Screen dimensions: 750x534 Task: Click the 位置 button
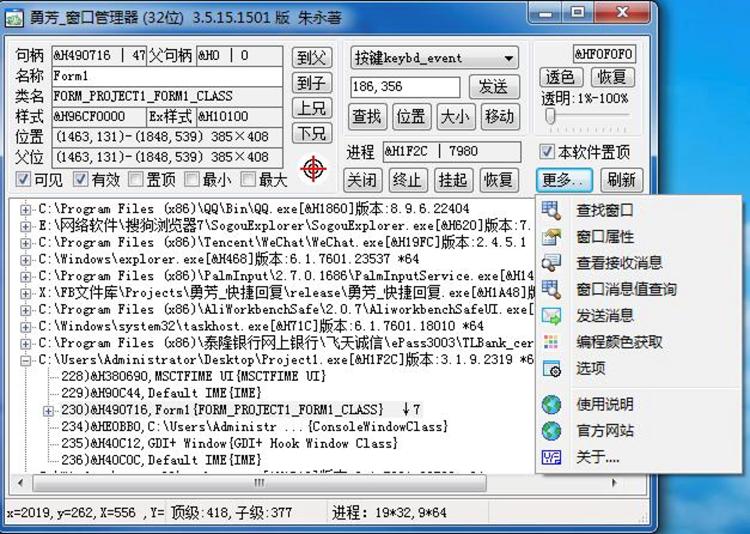(411, 116)
